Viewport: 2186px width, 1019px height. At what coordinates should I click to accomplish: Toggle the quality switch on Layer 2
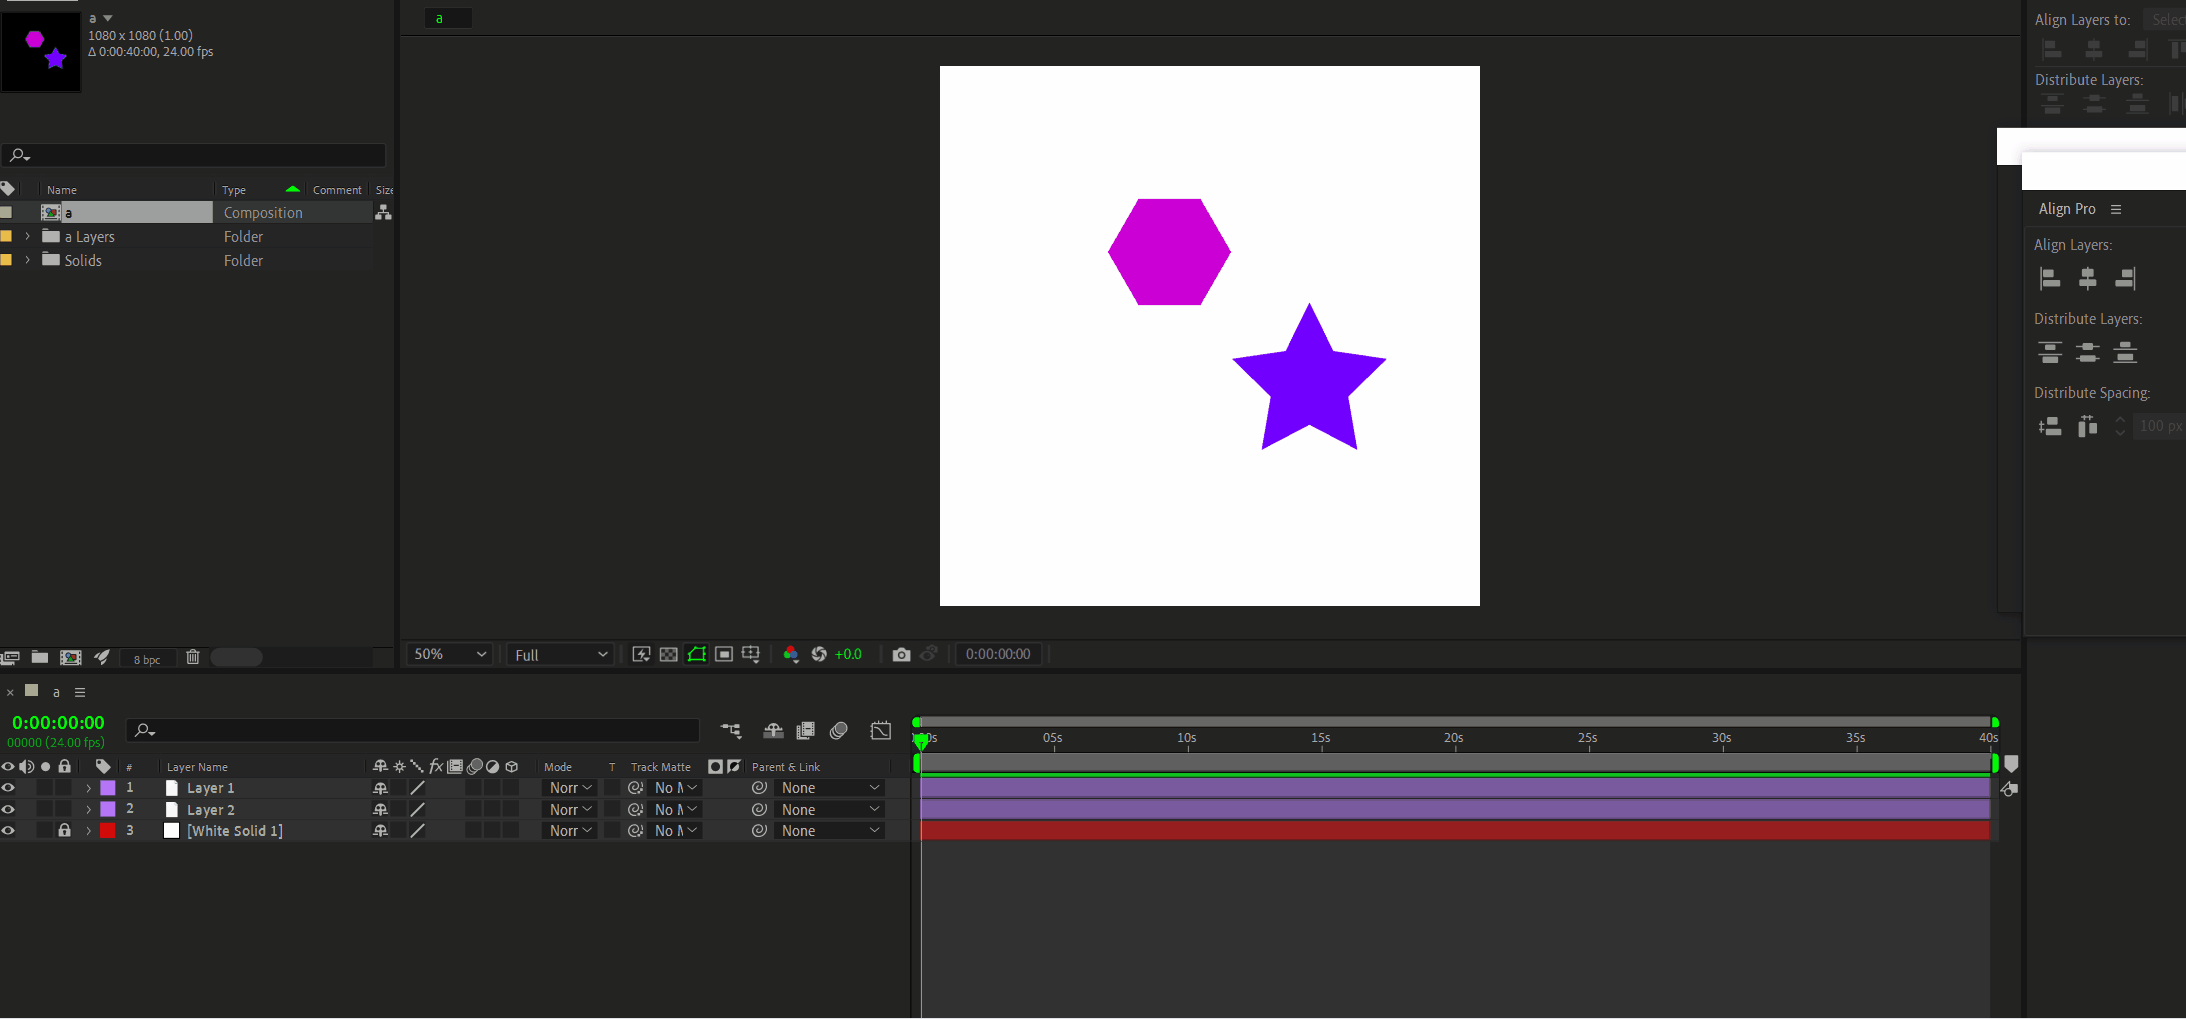[x=418, y=810]
